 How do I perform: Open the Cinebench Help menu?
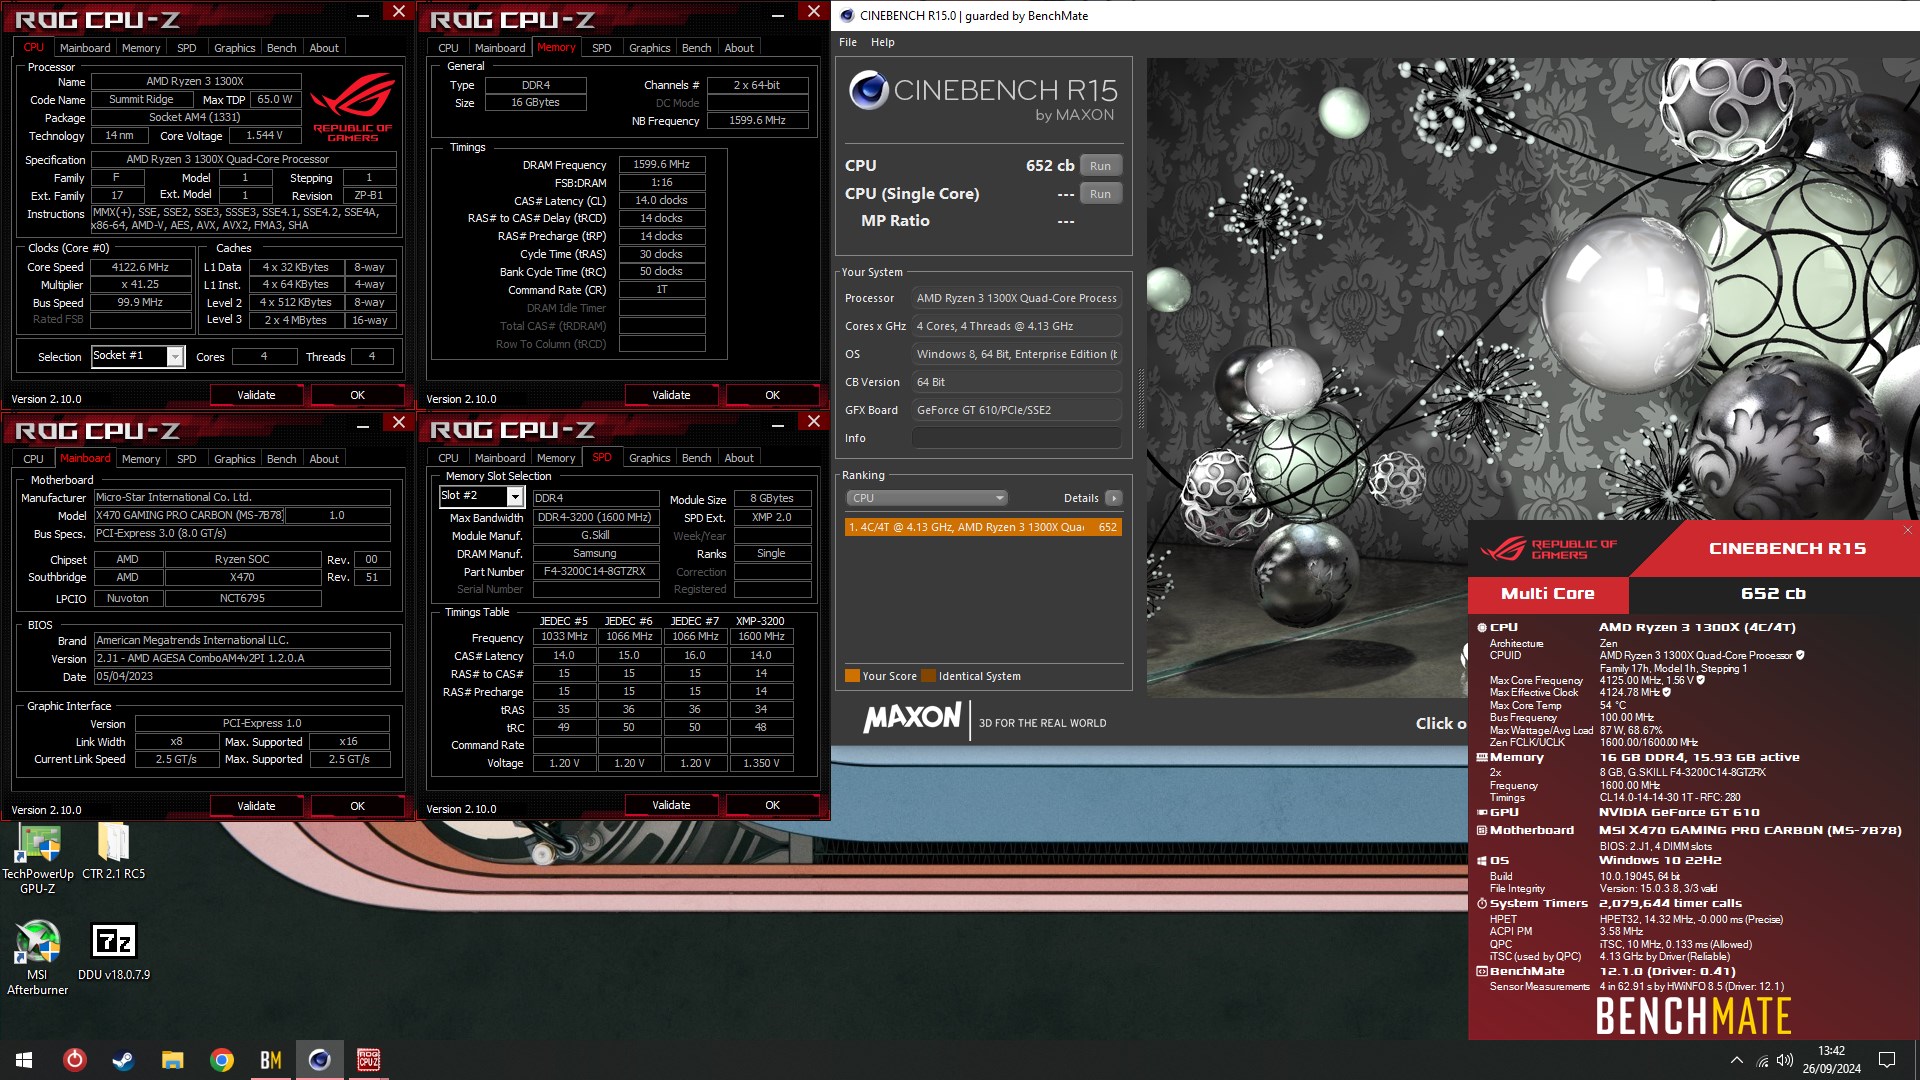click(882, 42)
